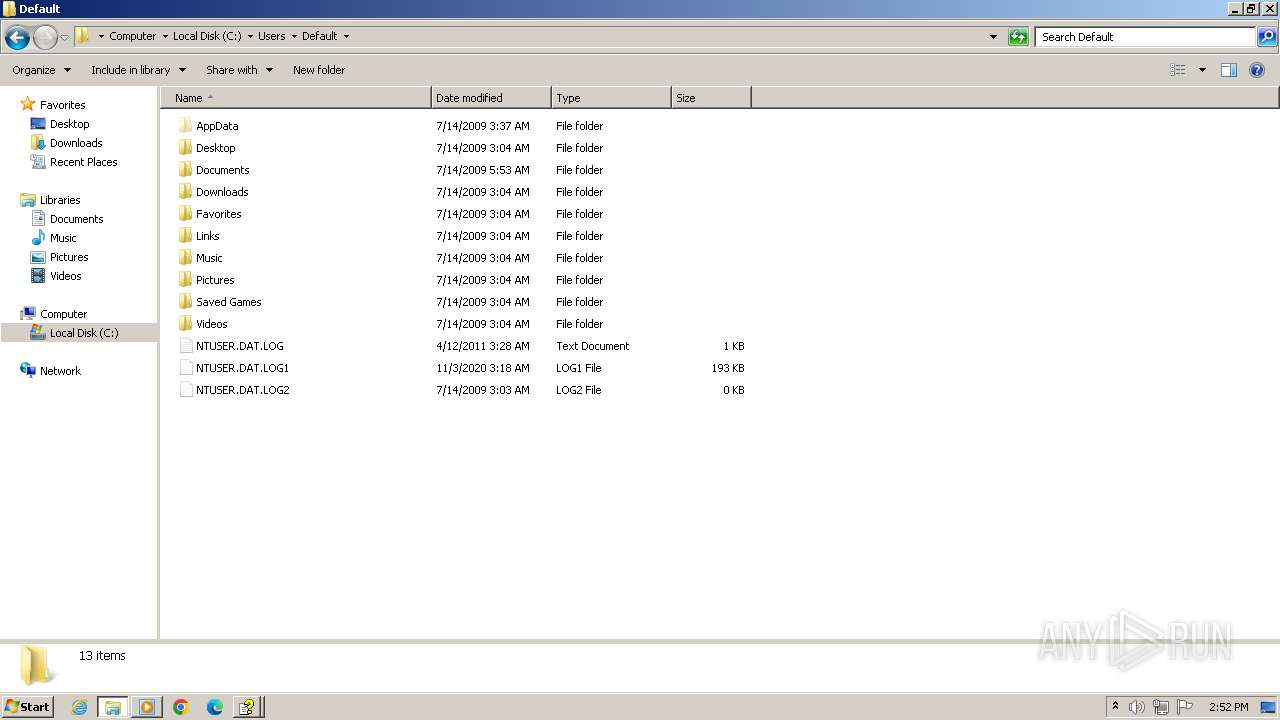1280x720 pixels.
Task: Open the Music library
Action: pyautogui.click(x=63, y=238)
